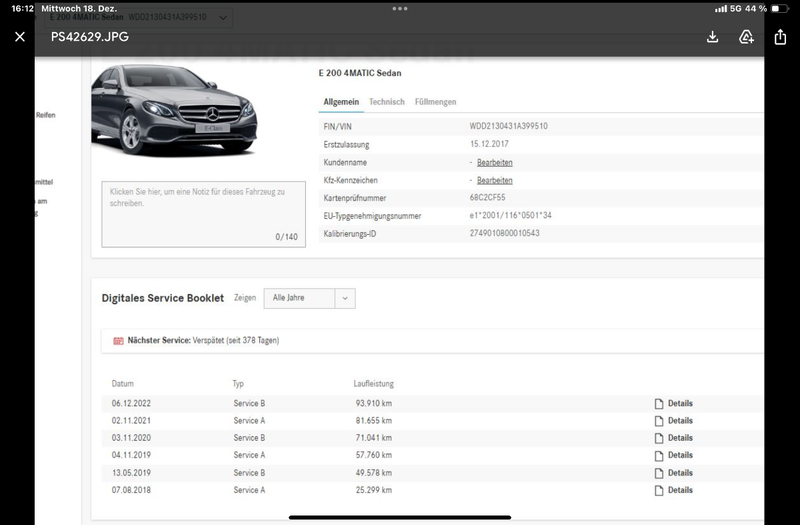Click Bearbeiten next to Kfz-Kennzeichen

point(494,181)
